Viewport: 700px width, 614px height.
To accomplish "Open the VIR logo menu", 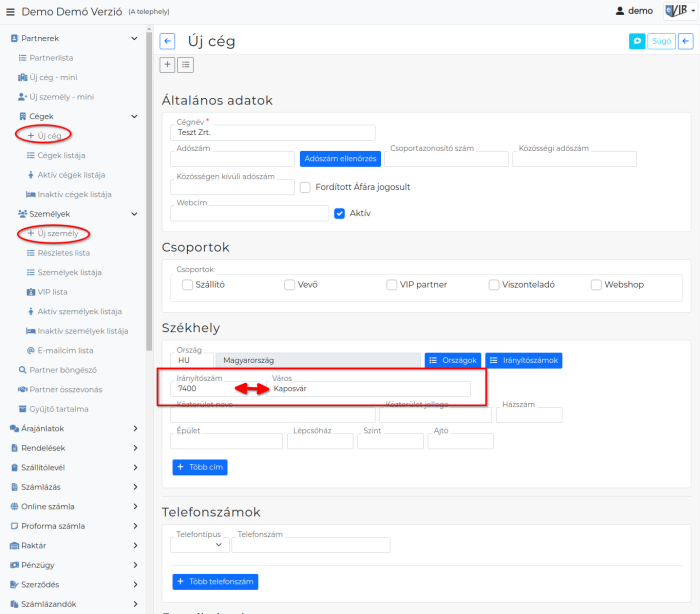I will (677, 11).
